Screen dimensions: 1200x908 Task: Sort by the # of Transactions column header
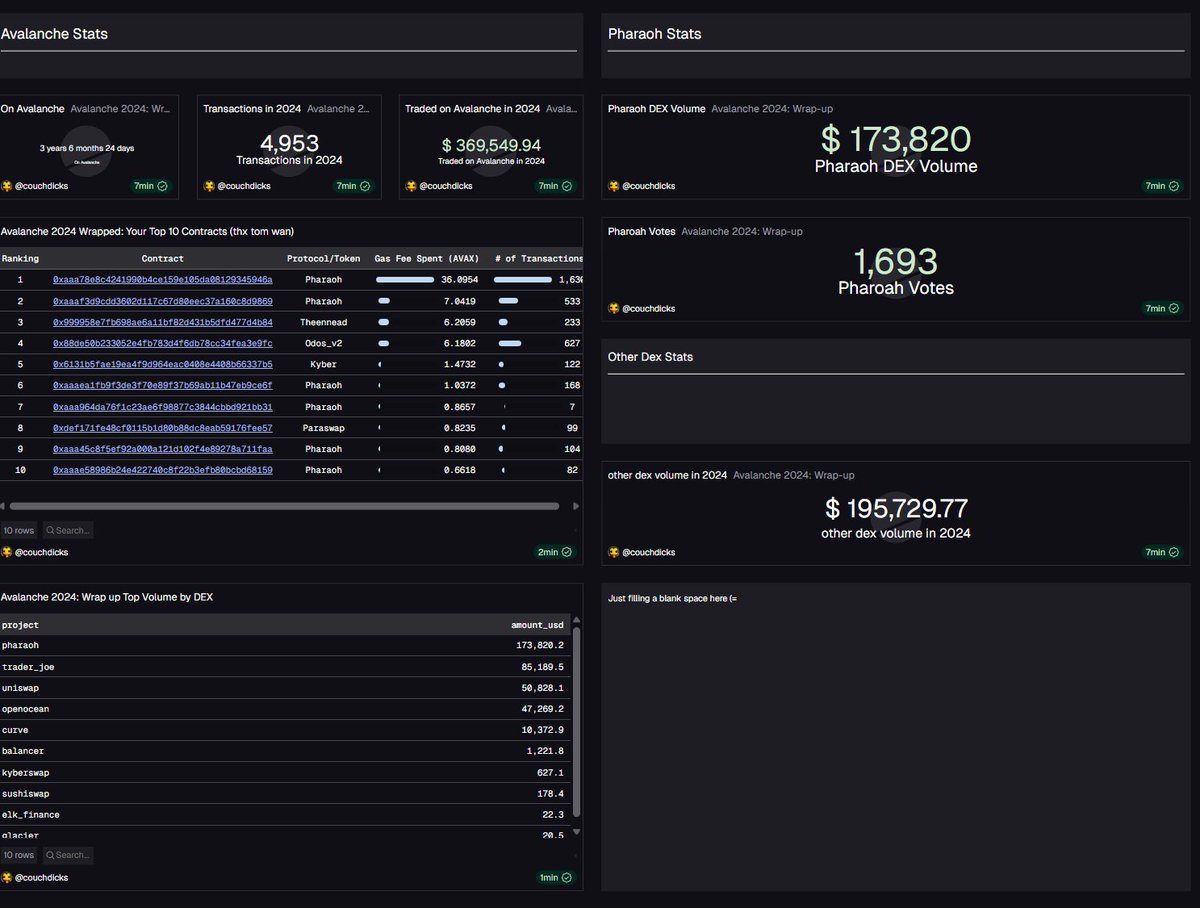(x=538, y=258)
